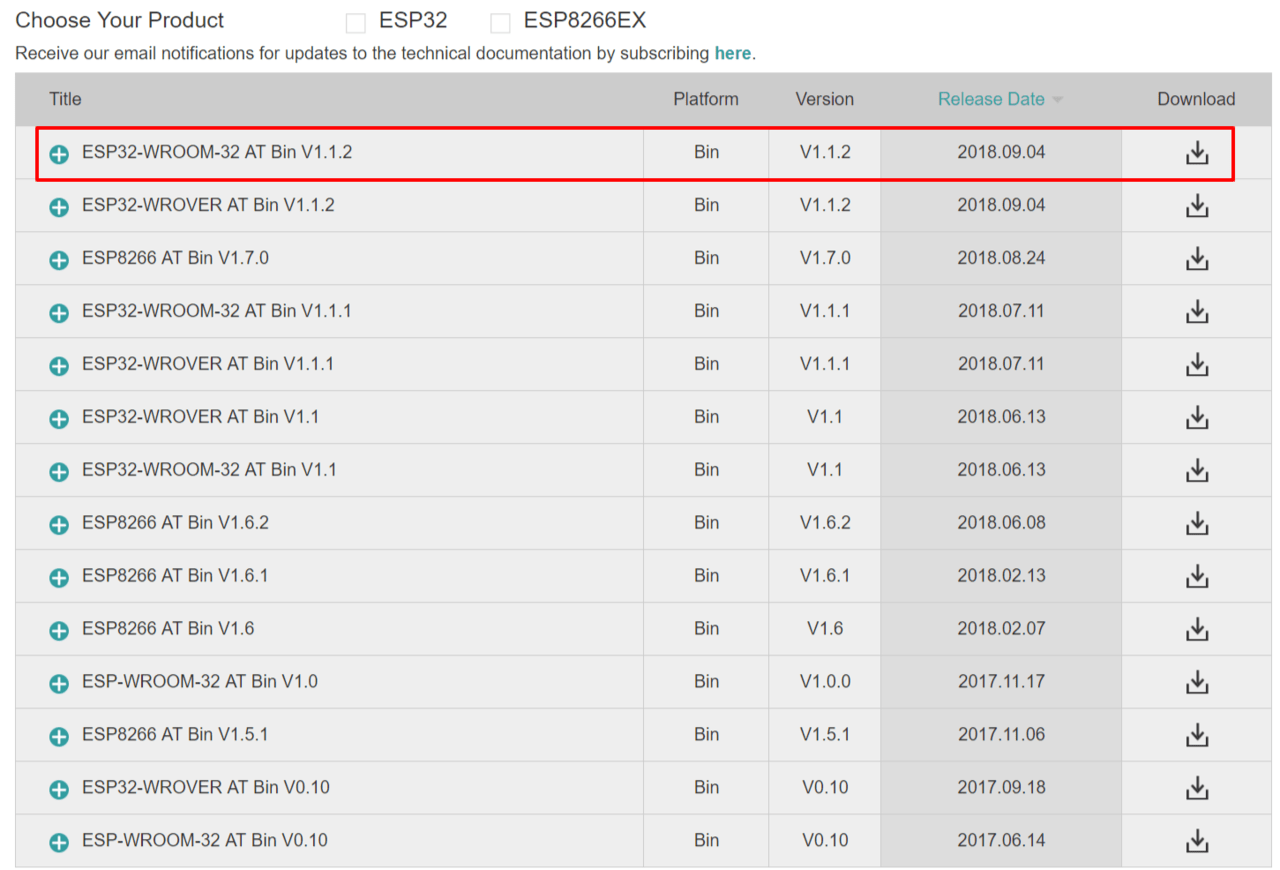Click download icon for ESP8266 V1.7.0

1196,259
